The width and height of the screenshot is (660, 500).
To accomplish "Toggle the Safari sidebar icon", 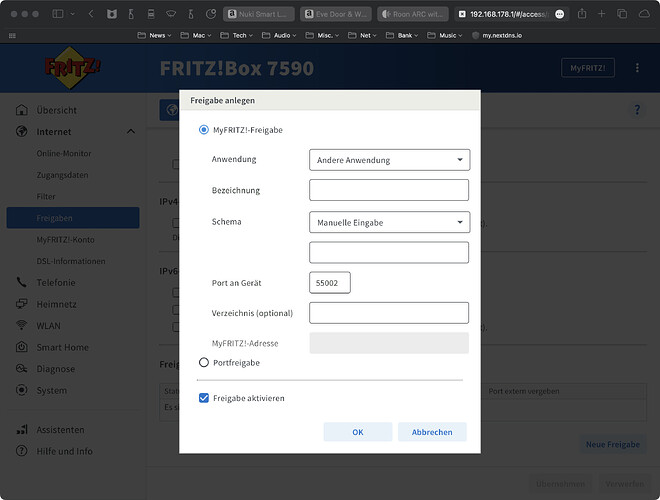I will click(x=58, y=14).
